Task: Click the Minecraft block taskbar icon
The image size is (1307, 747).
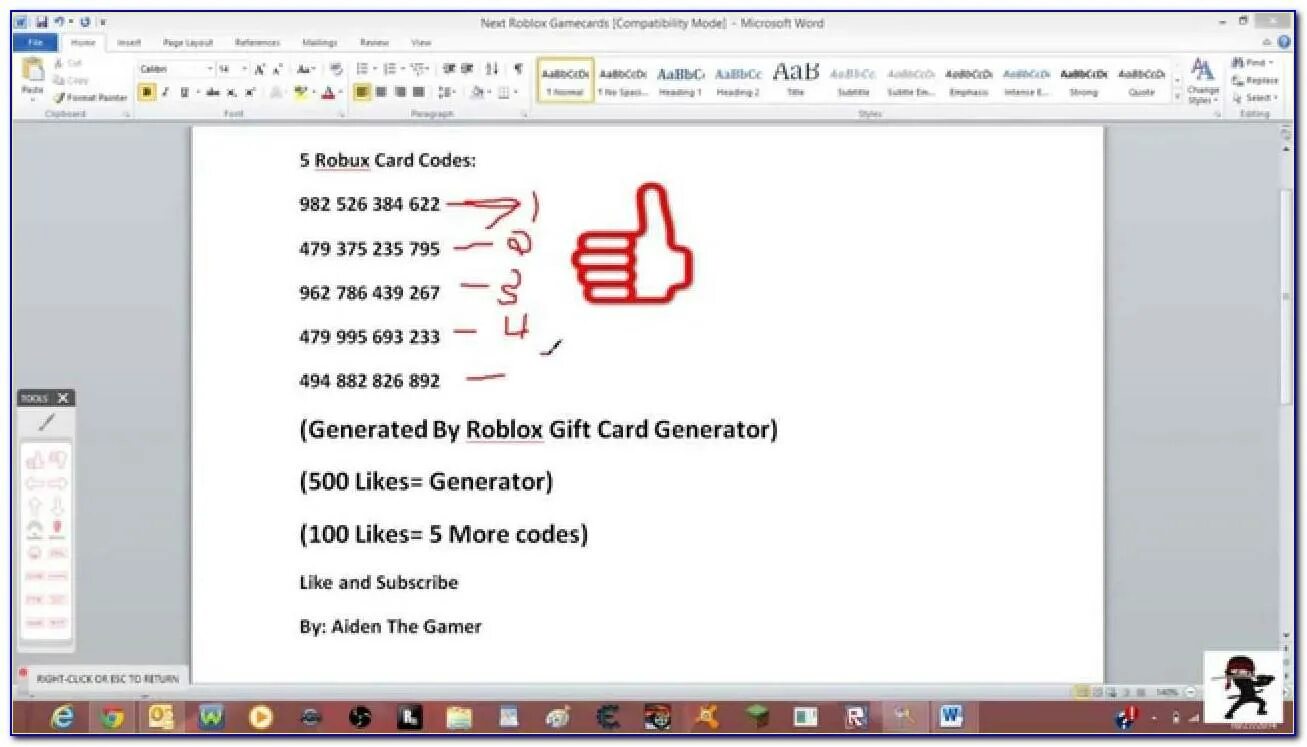Action: [x=757, y=717]
